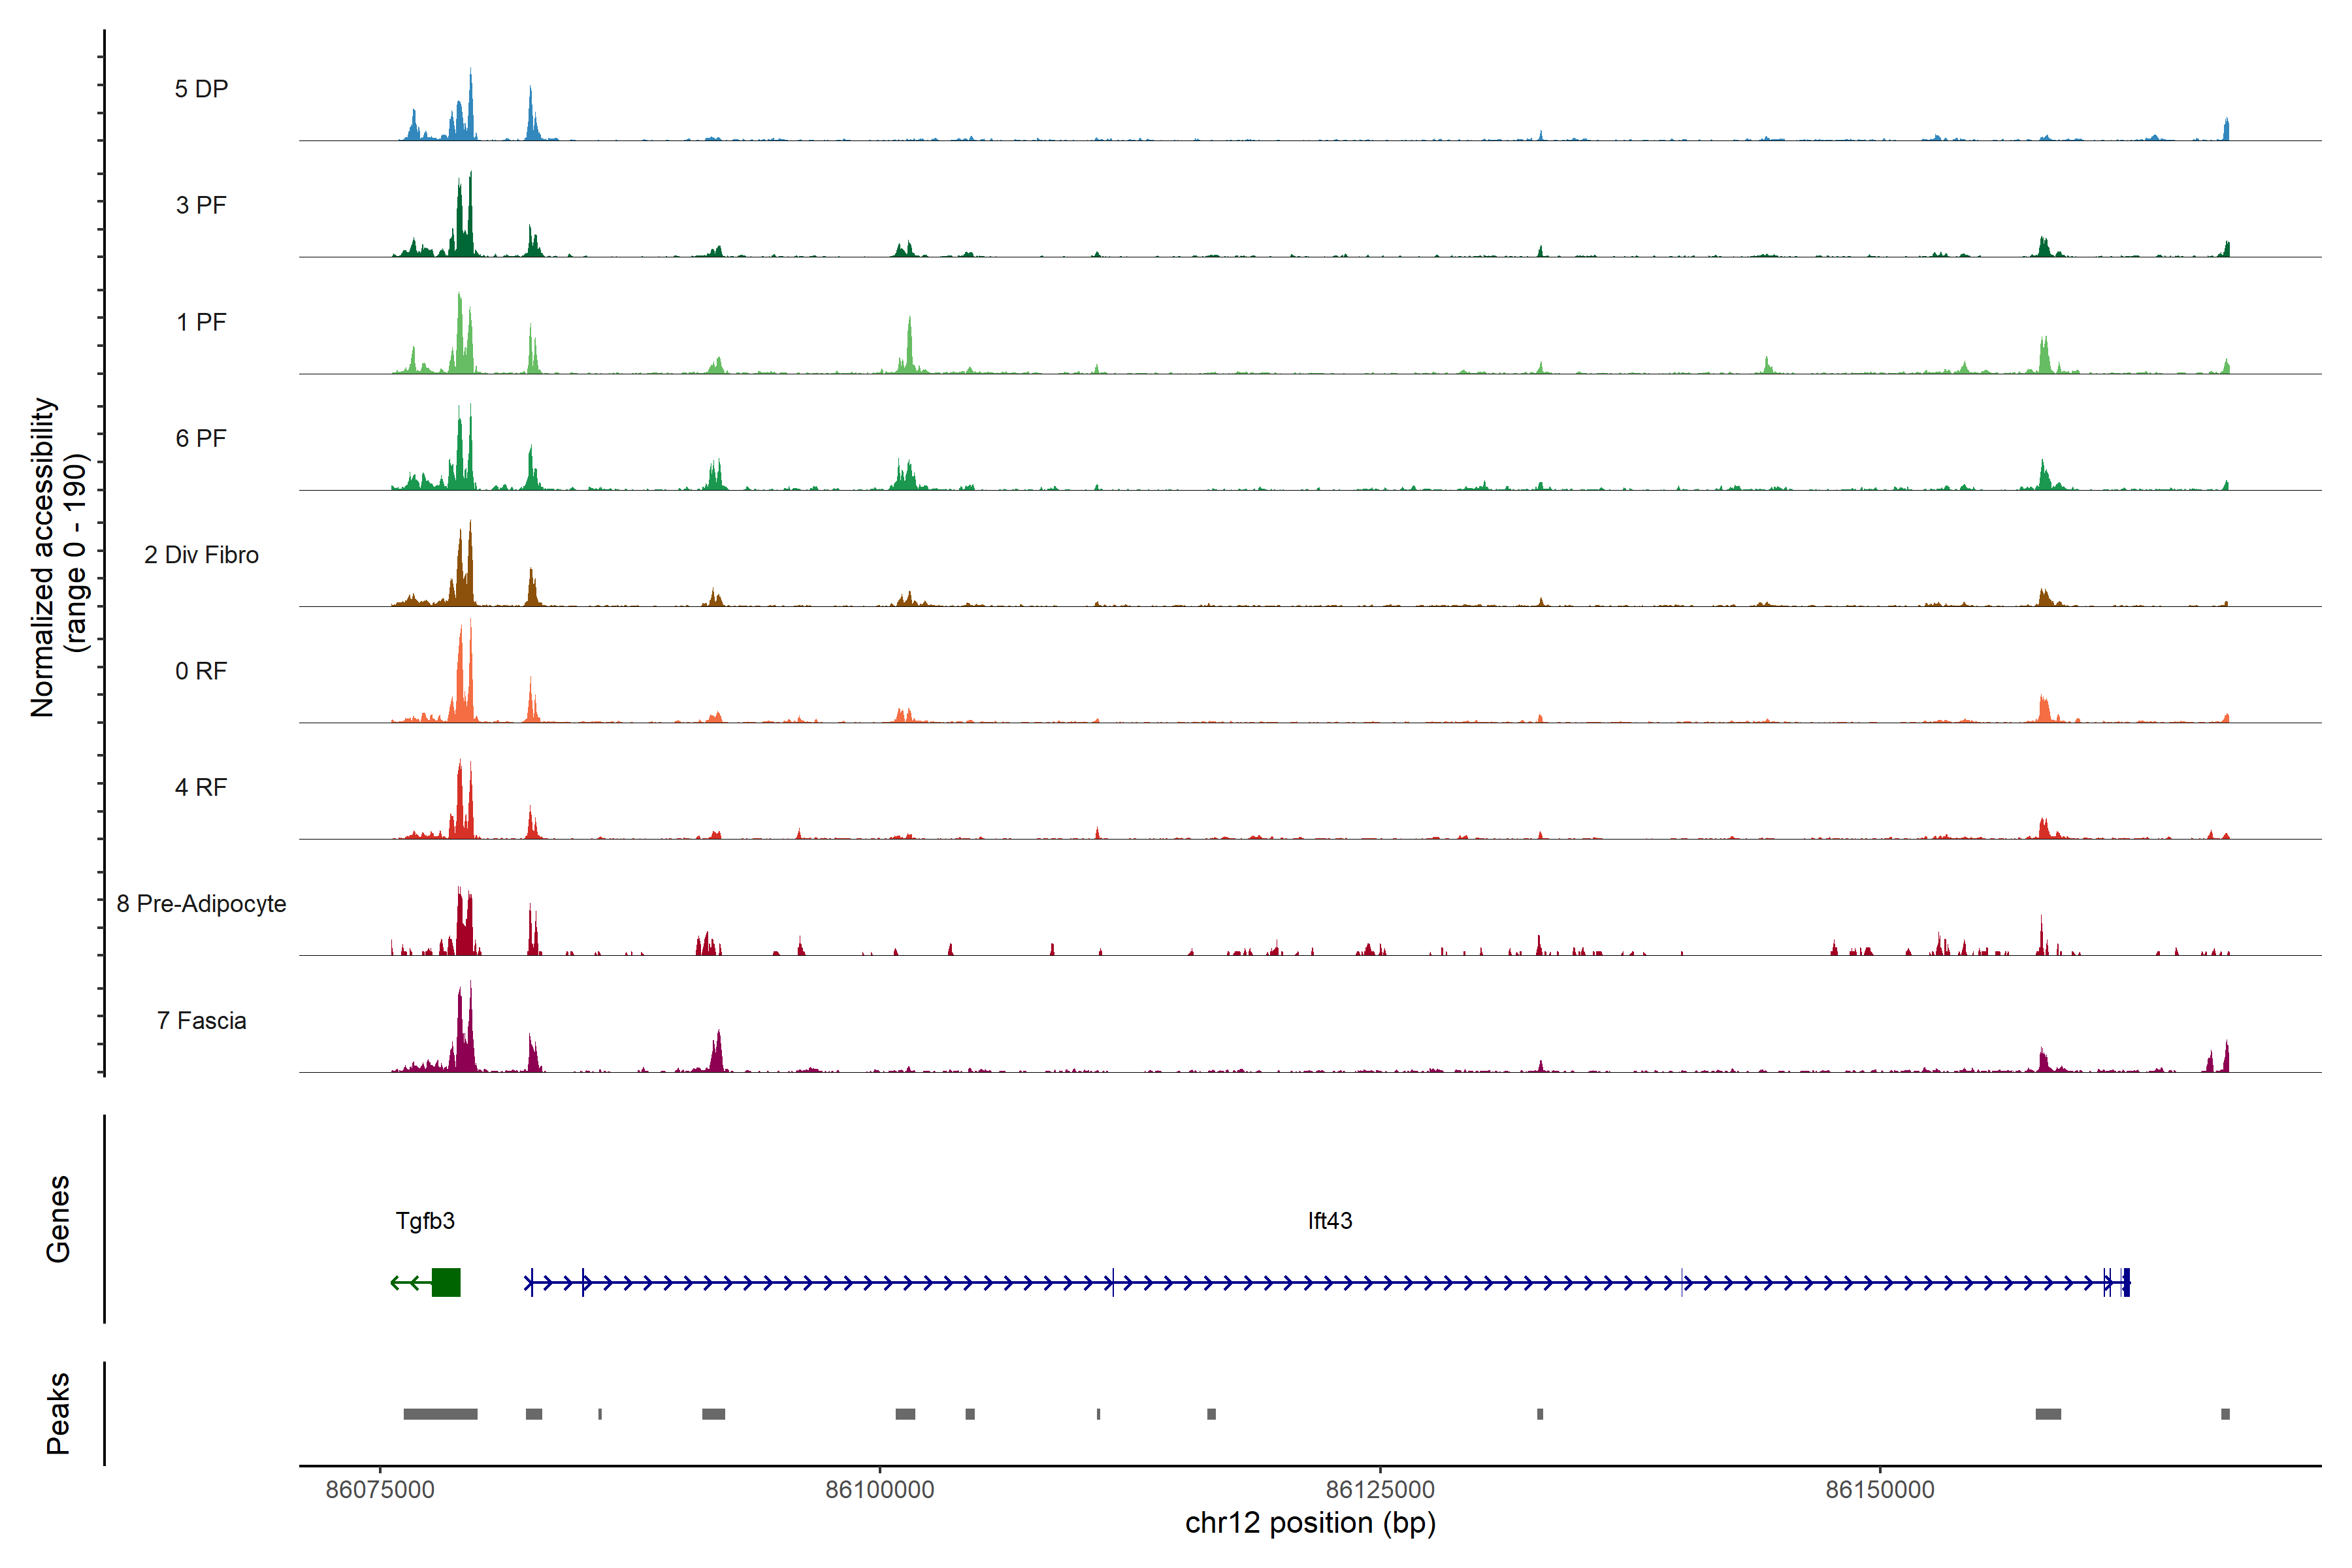Click the 86100000 x-axis tick label

coord(879,1490)
